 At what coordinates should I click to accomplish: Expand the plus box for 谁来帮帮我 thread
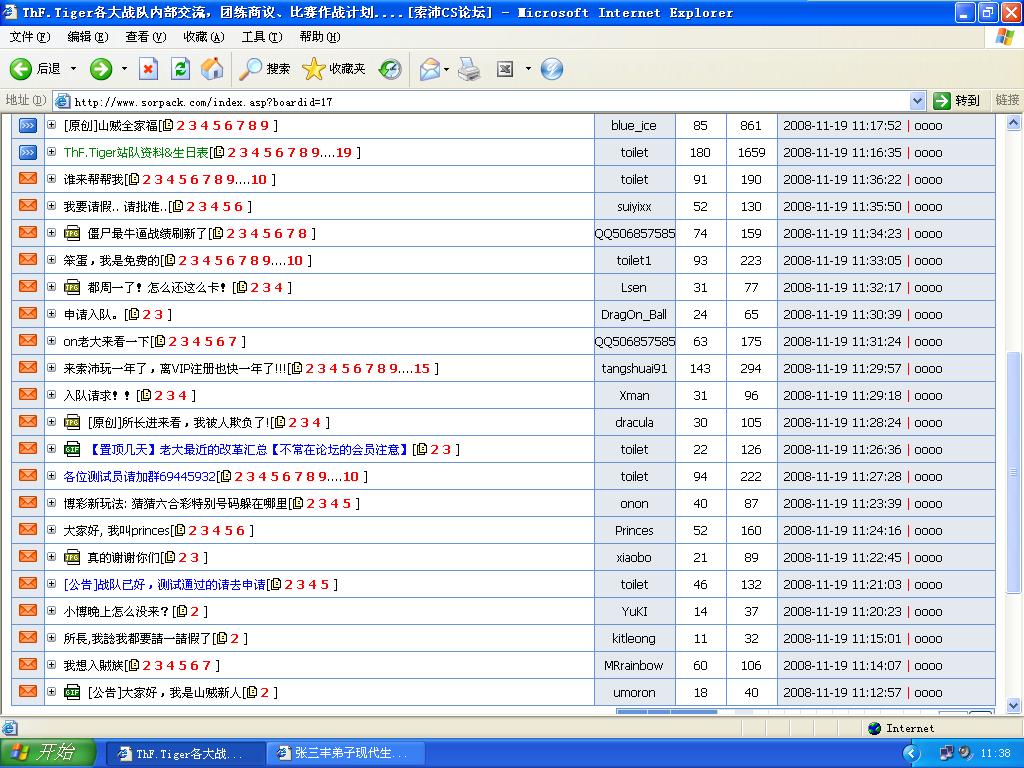point(52,179)
